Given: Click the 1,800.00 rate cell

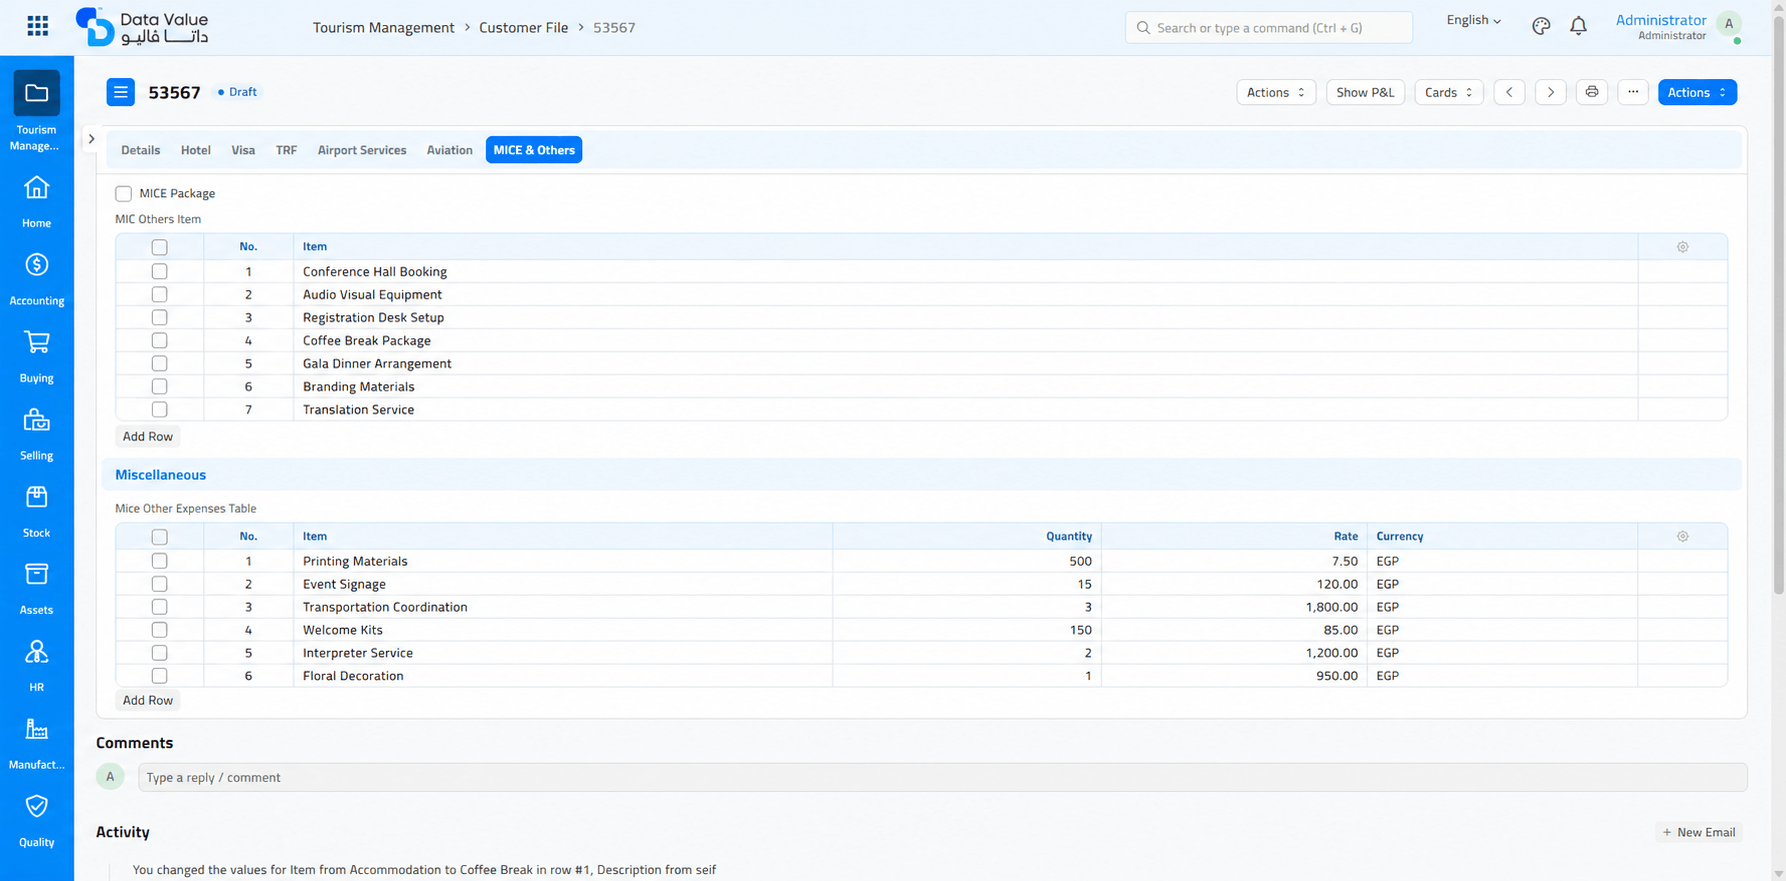Looking at the screenshot, I should pyautogui.click(x=1234, y=607).
